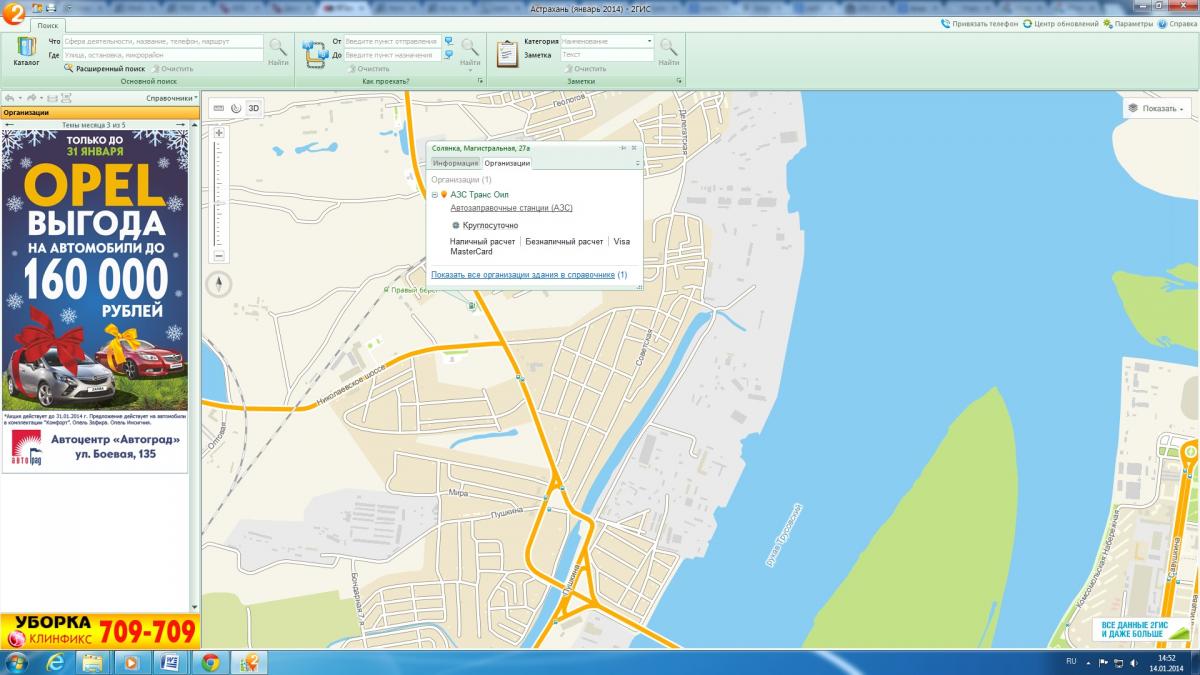Viewport: 1200px width, 675px height.
Task: Click Найти magnifier in Заметки
Action: 668,51
